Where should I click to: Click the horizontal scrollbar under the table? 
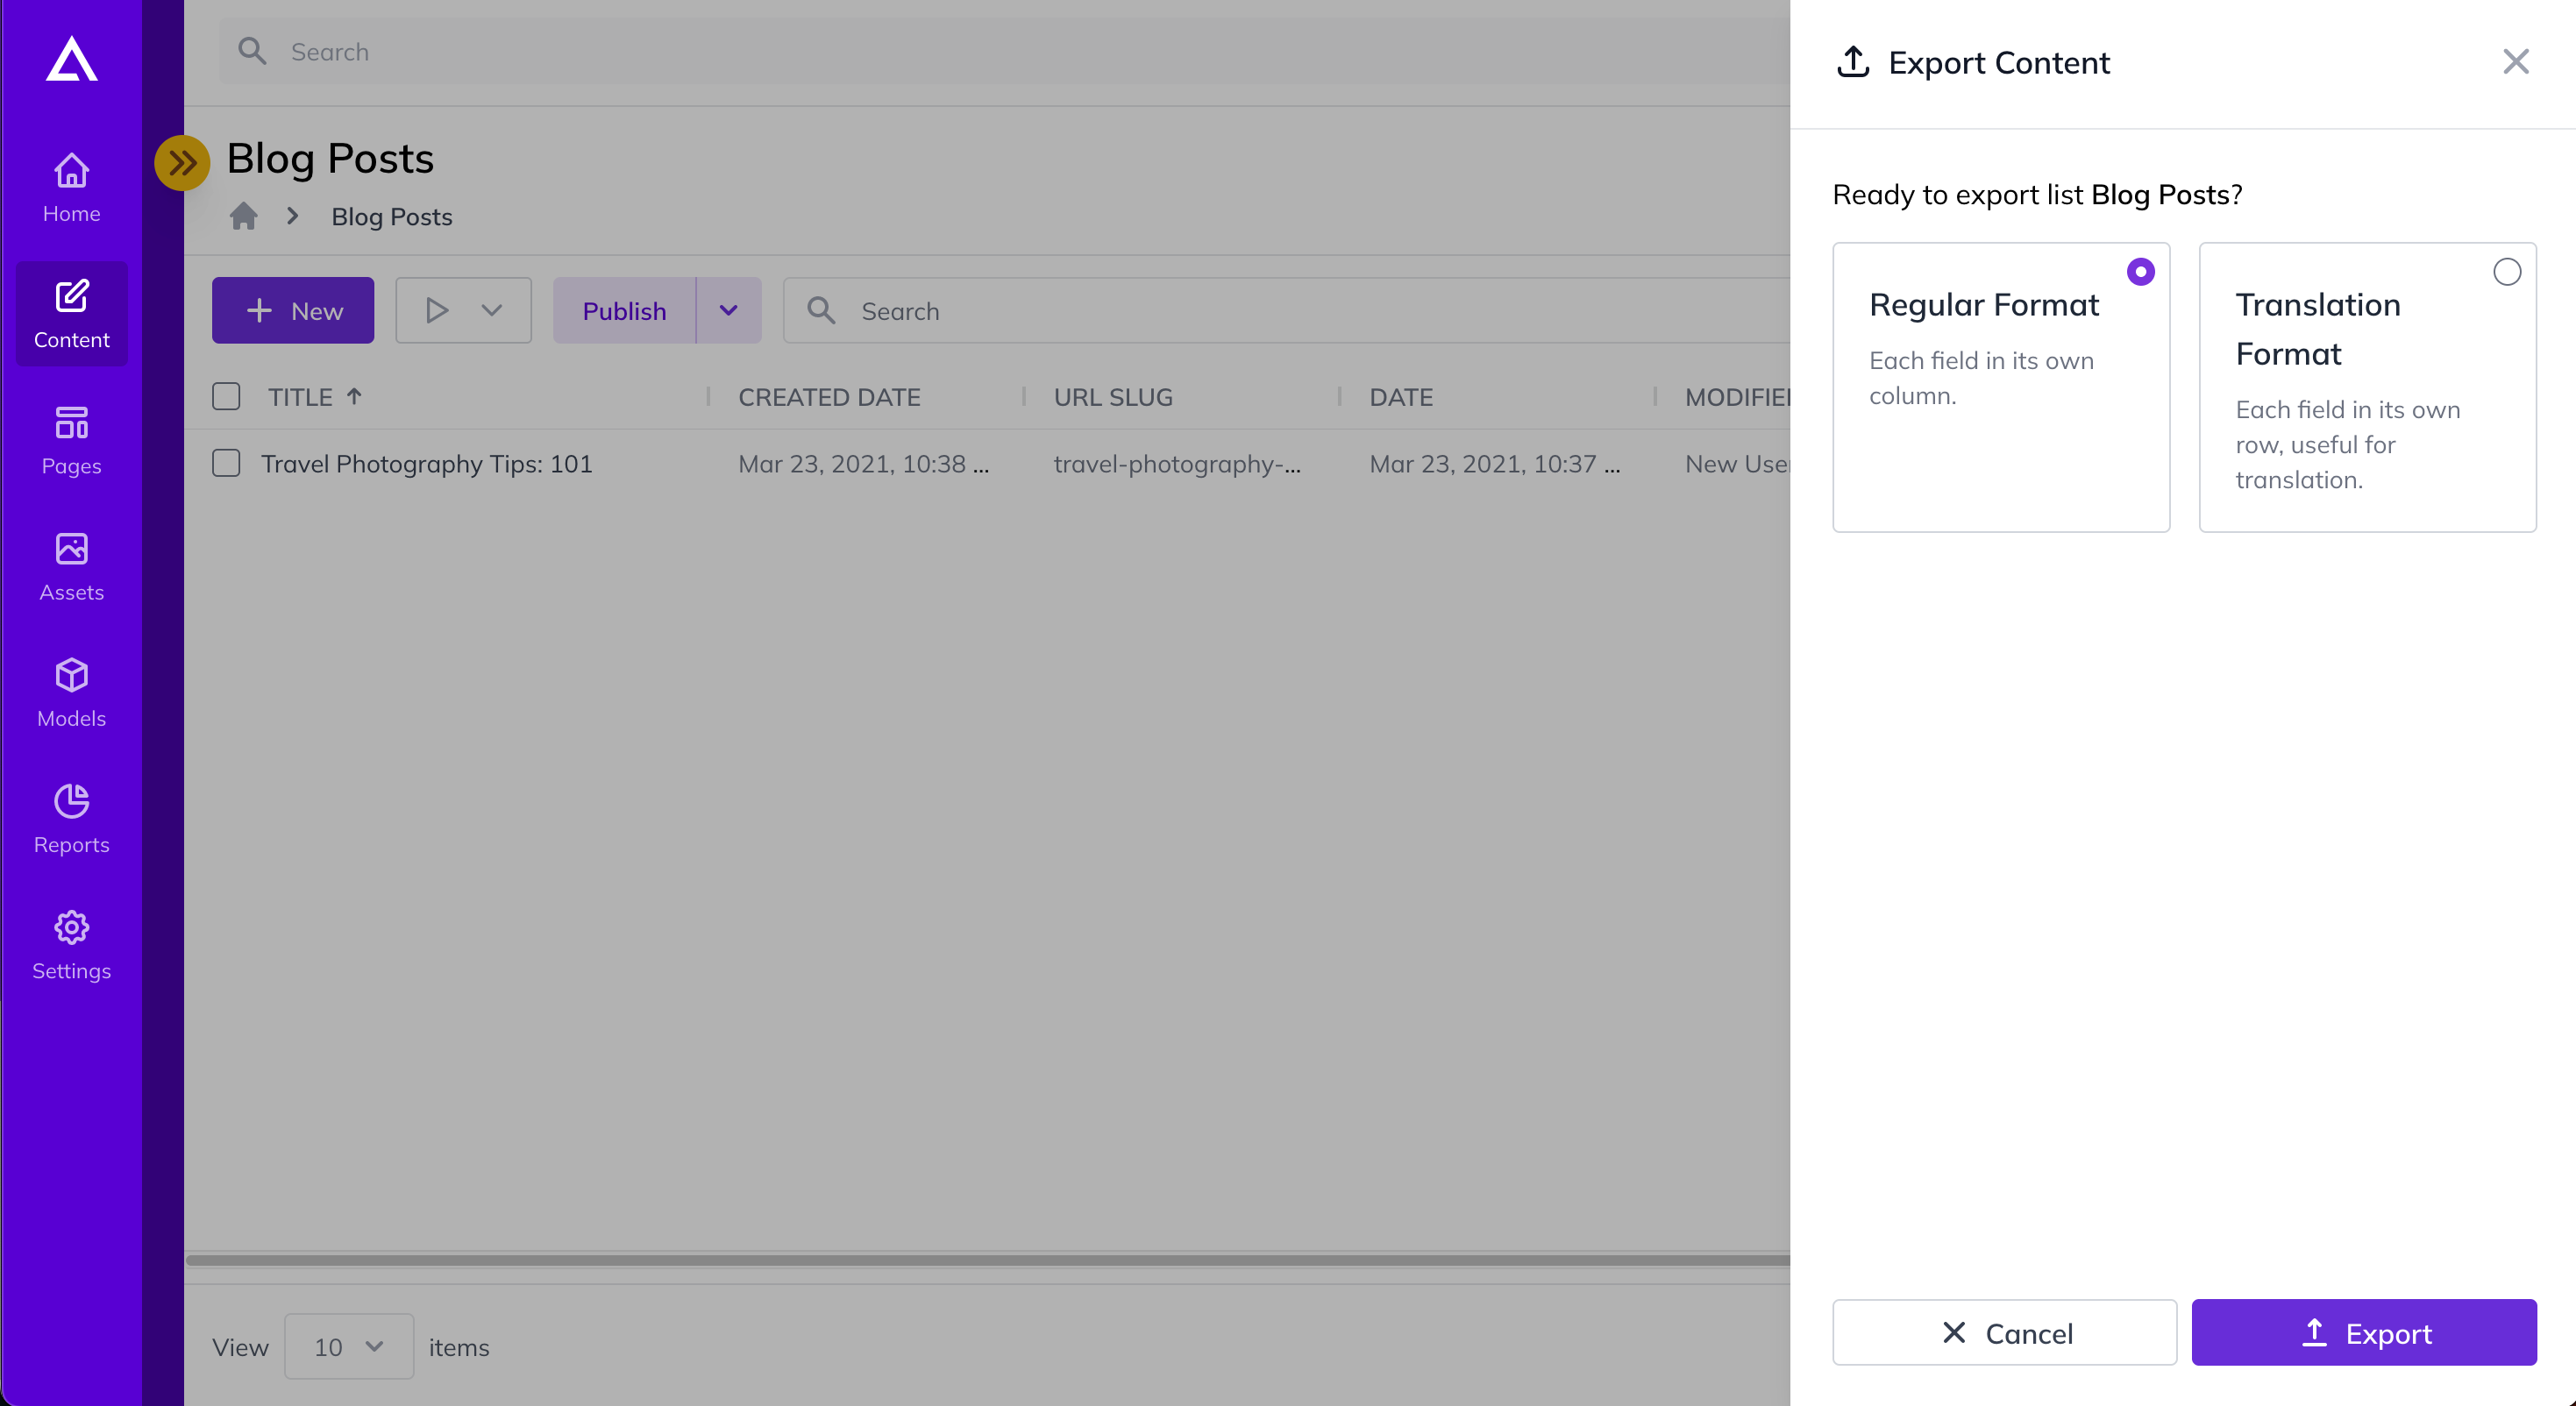point(987,1260)
